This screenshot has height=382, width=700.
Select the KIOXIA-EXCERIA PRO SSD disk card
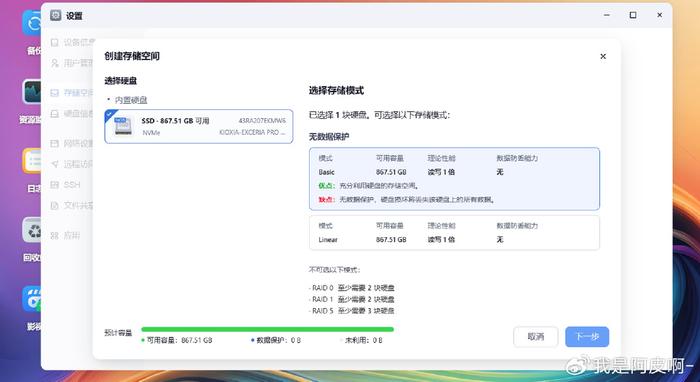[199, 126]
